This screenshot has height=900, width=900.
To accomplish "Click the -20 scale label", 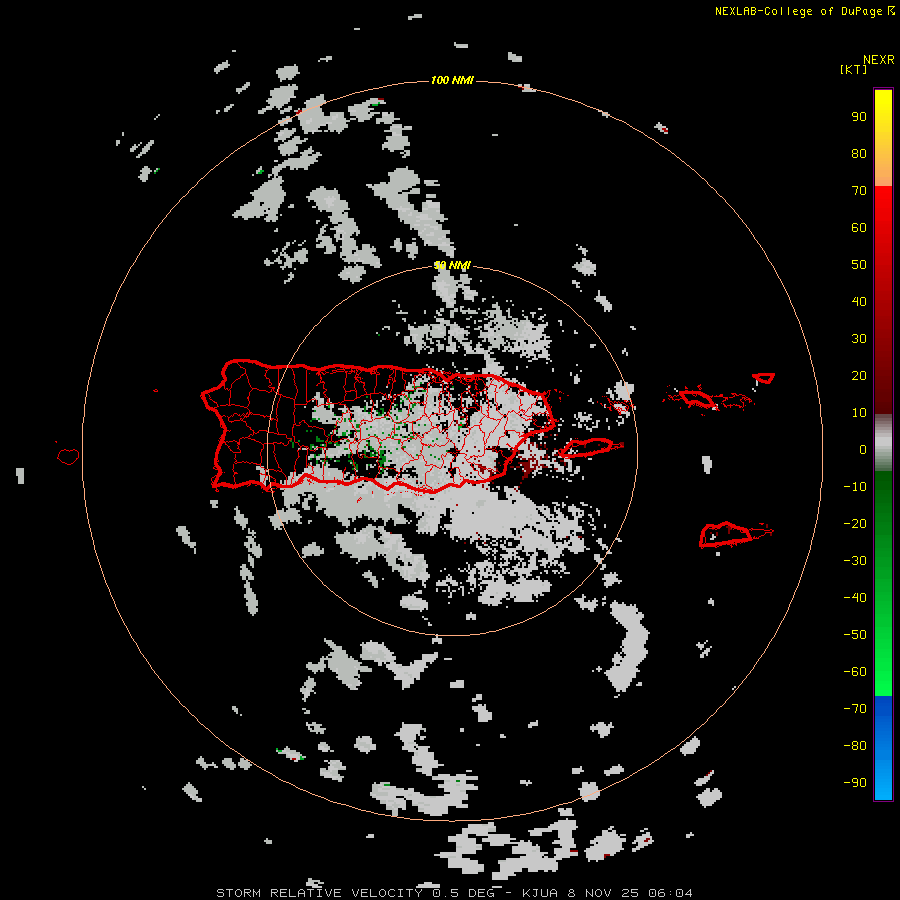I will tap(855, 524).
